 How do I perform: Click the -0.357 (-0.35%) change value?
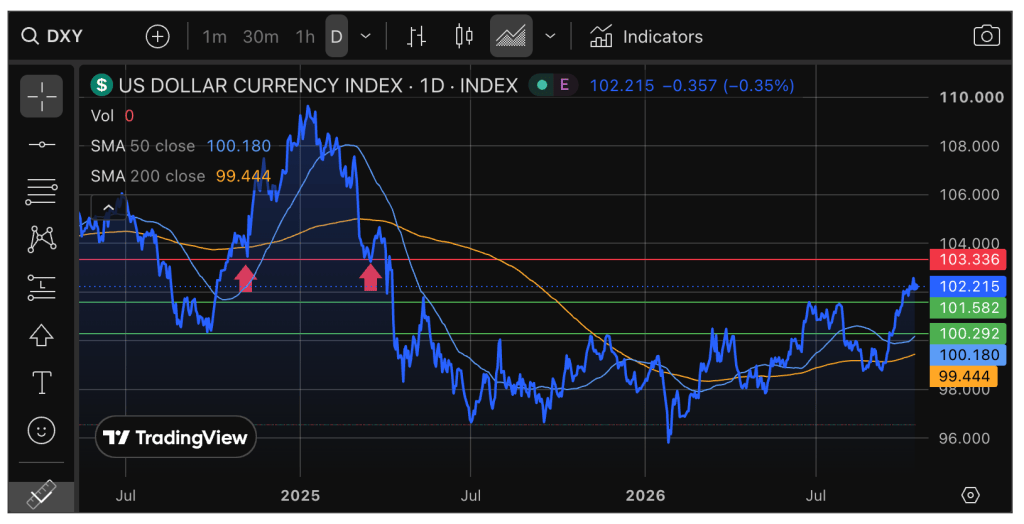pos(729,86)
